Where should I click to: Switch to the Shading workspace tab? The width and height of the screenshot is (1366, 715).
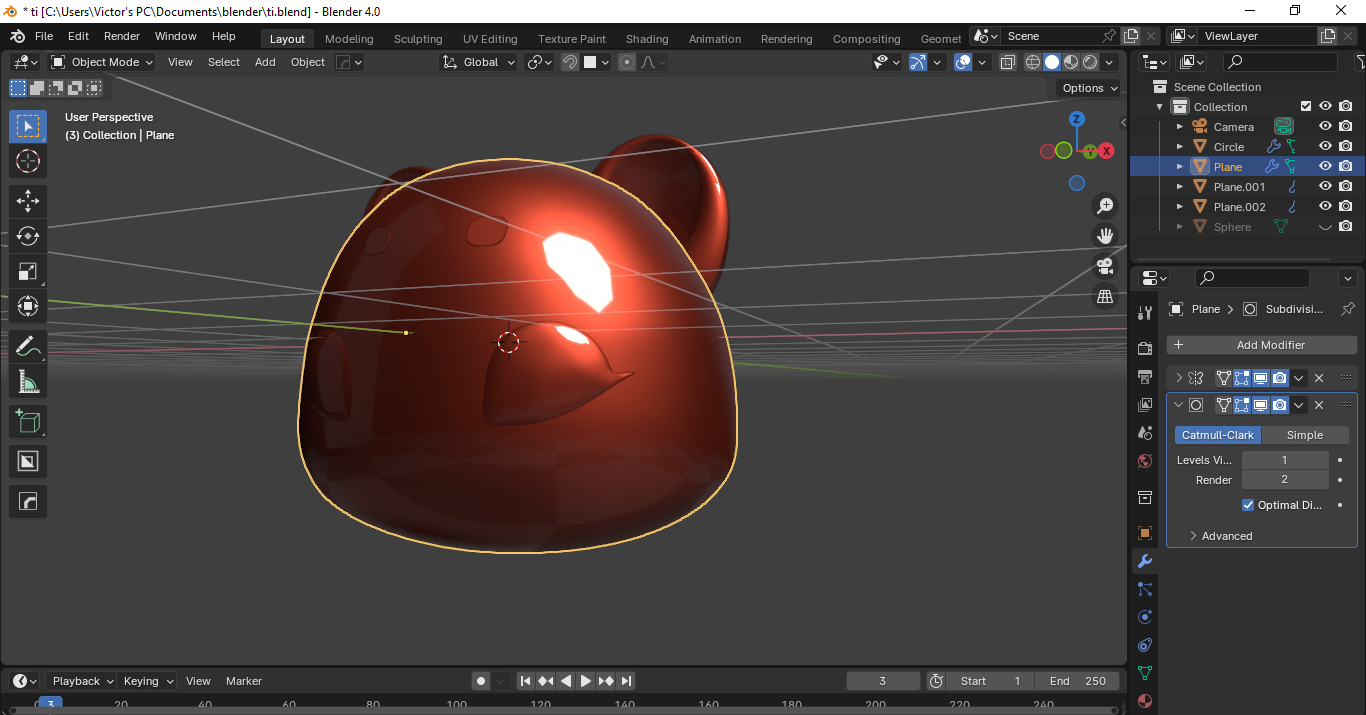(x=647, y=39)
